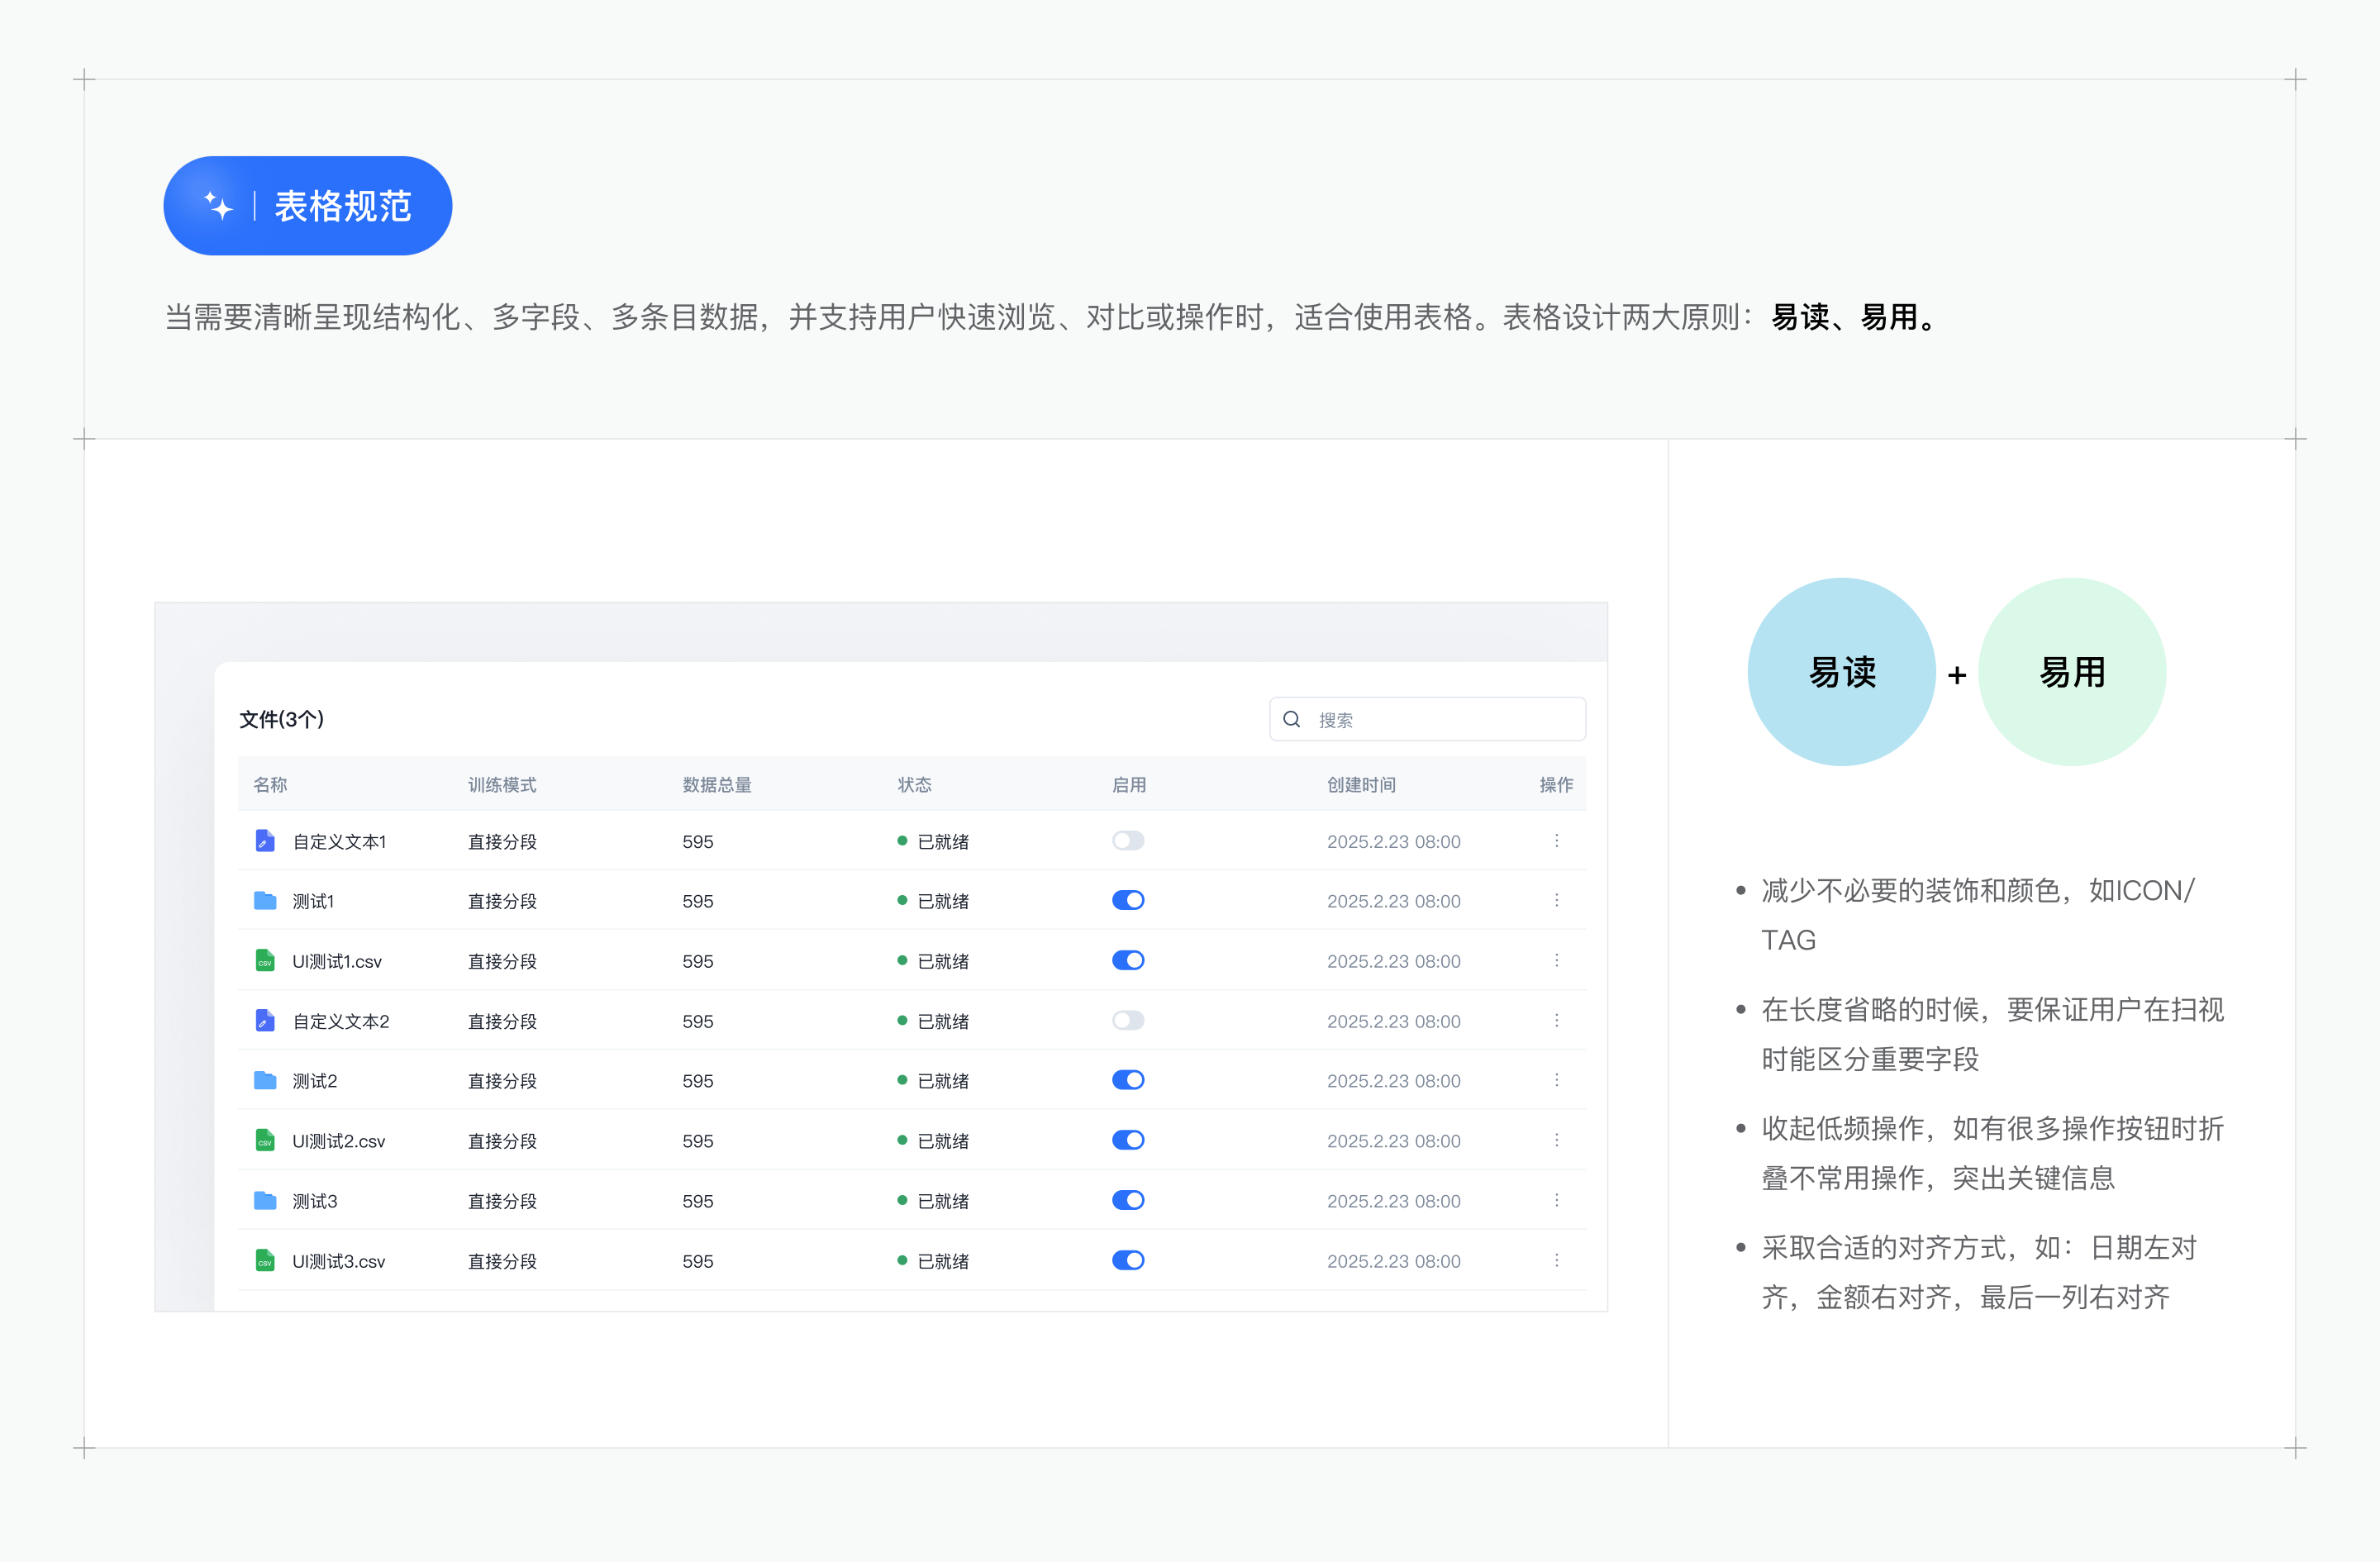Disable the toggle for 测试2
This screenshot has width=2380, height=1562.
click(x=1128, y=1080)
